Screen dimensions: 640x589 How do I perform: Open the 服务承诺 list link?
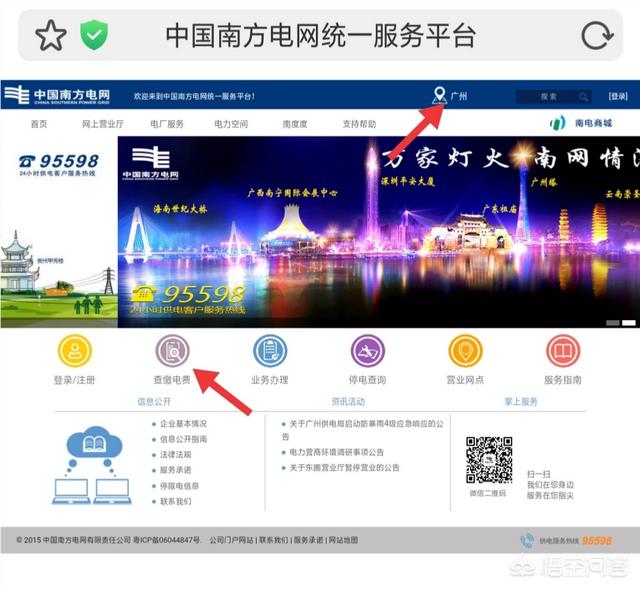point(176,470)
